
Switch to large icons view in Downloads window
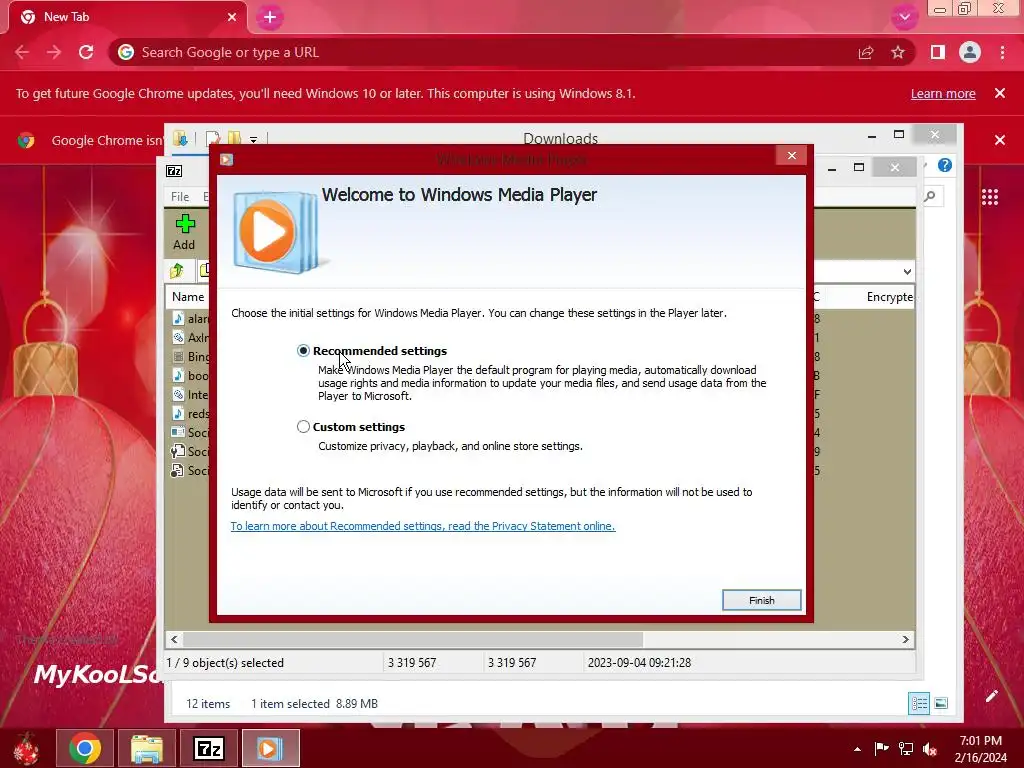941,703
